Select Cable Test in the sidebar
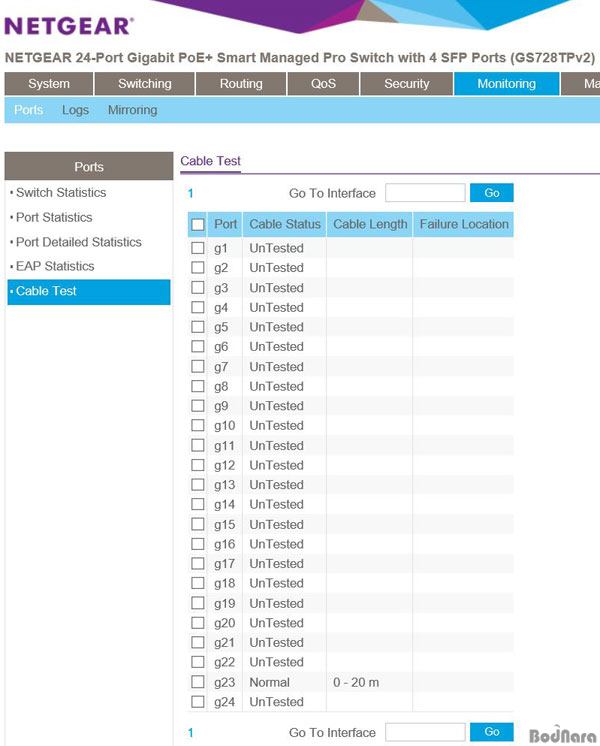Image resolution: width=600 pixels, height=746 pixels. click(89, 292)
